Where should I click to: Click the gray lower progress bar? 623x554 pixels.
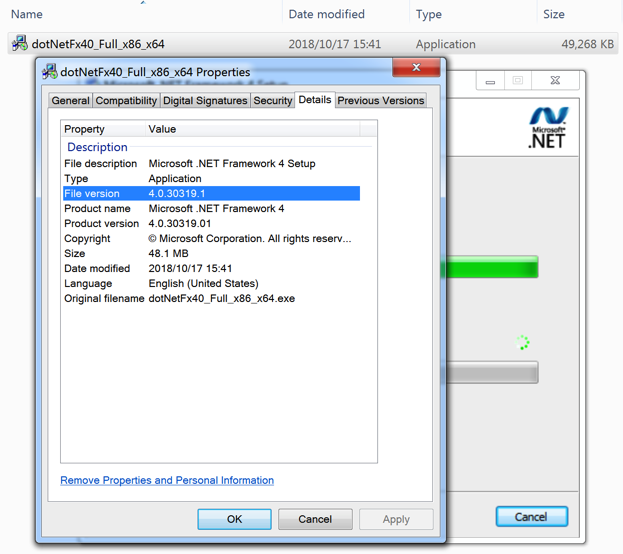[492, 372]
